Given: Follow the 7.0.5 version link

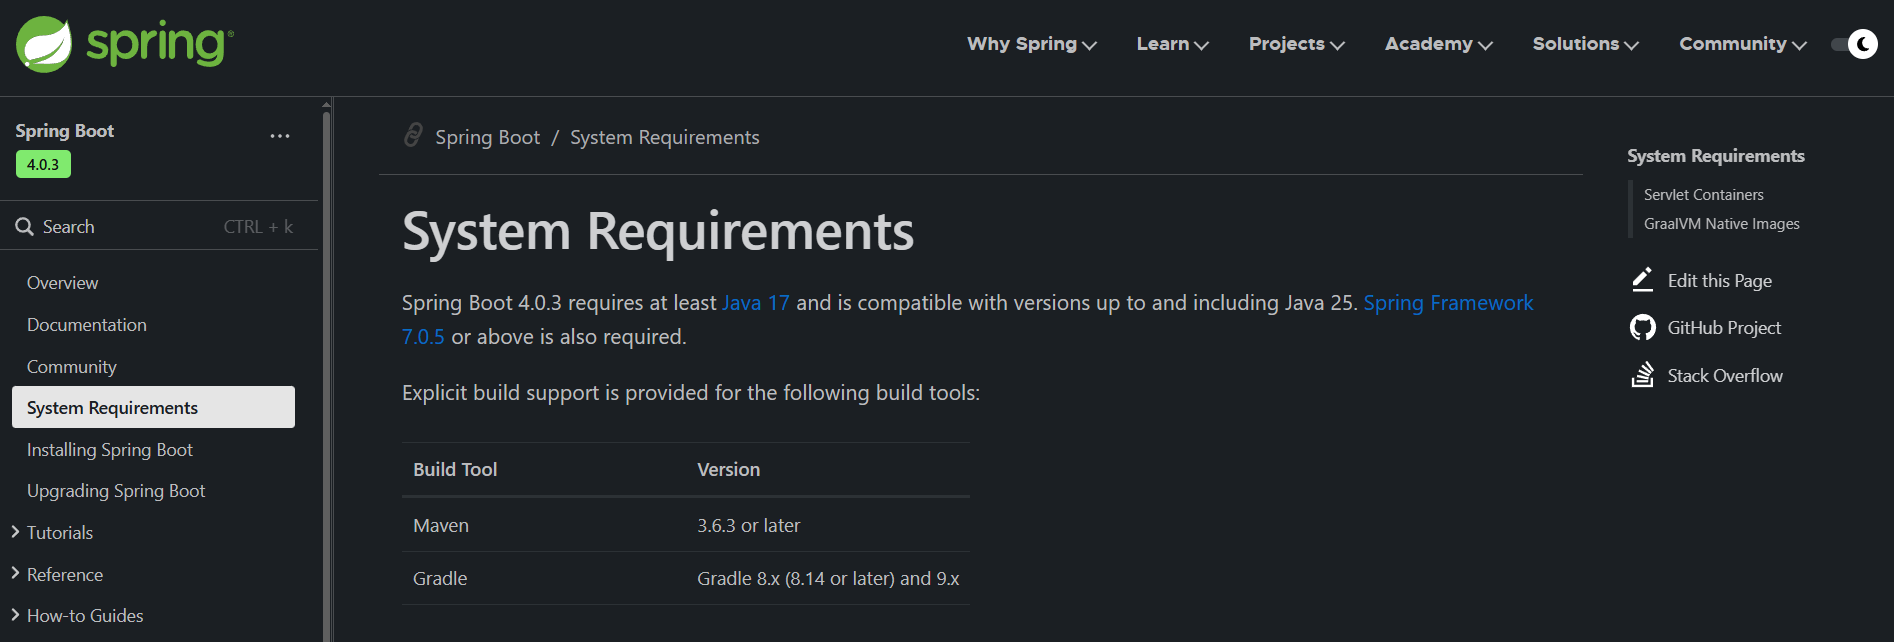Looking at the screenshot, I should [x=423, y=337].
